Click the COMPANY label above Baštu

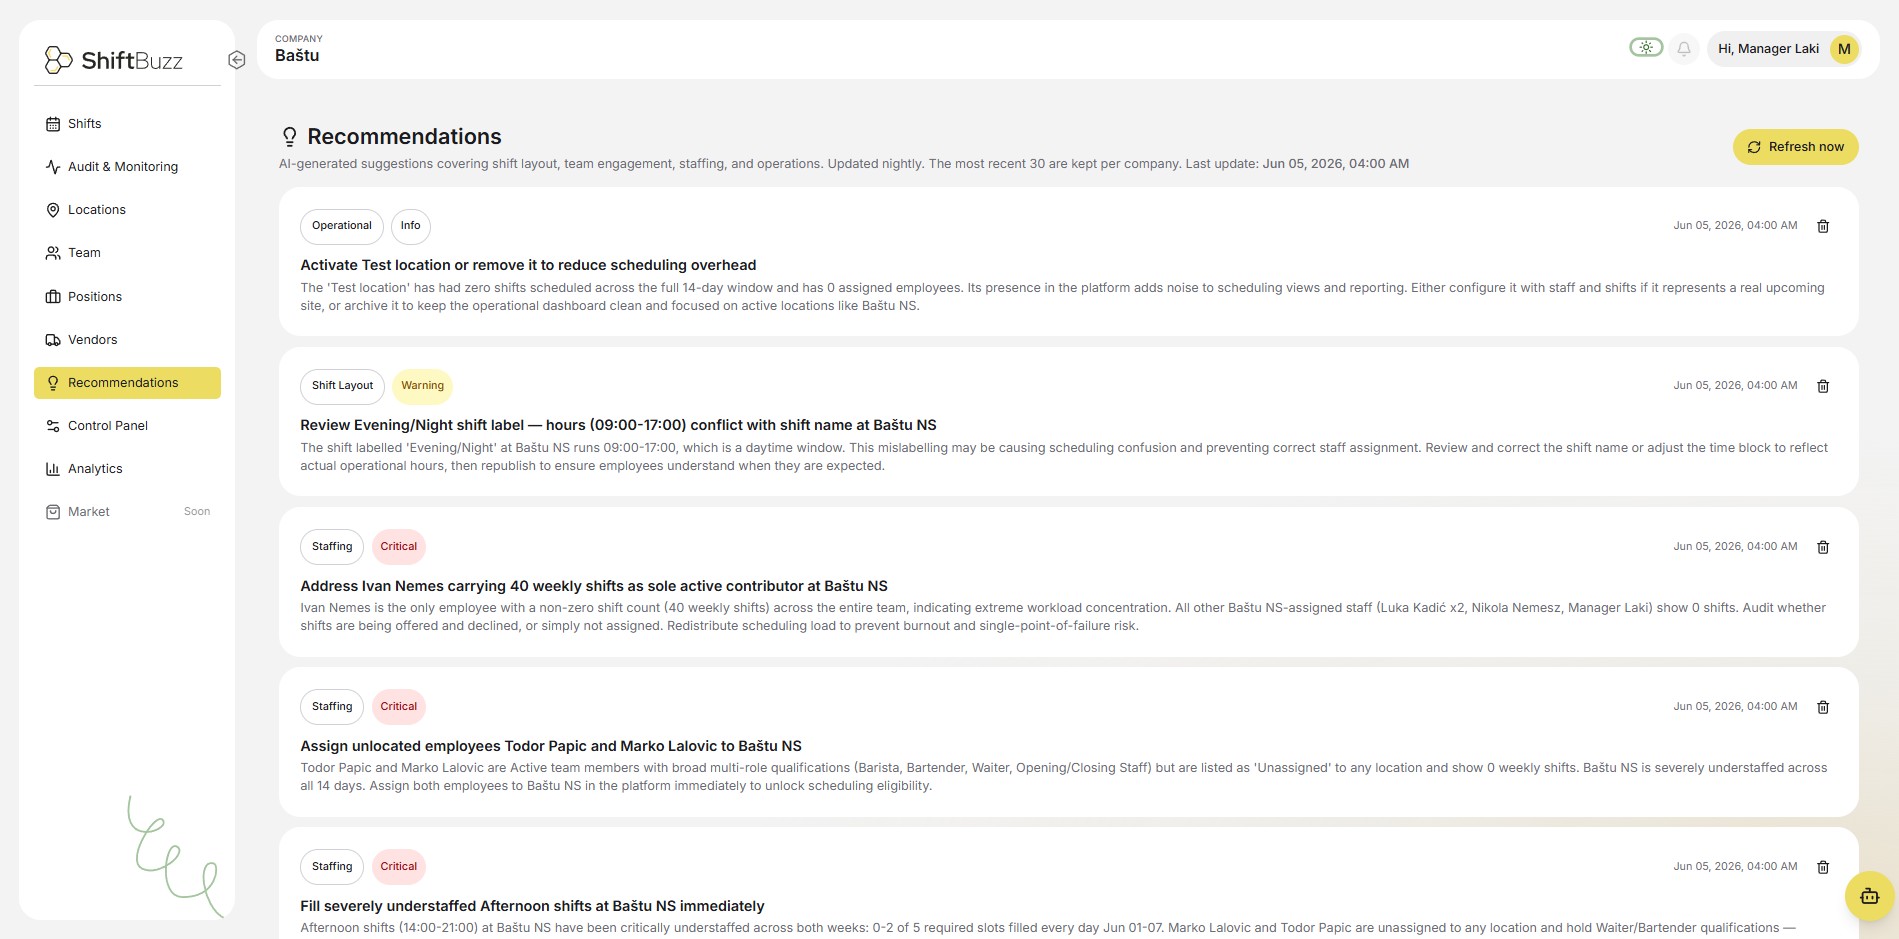coord(299,39)
